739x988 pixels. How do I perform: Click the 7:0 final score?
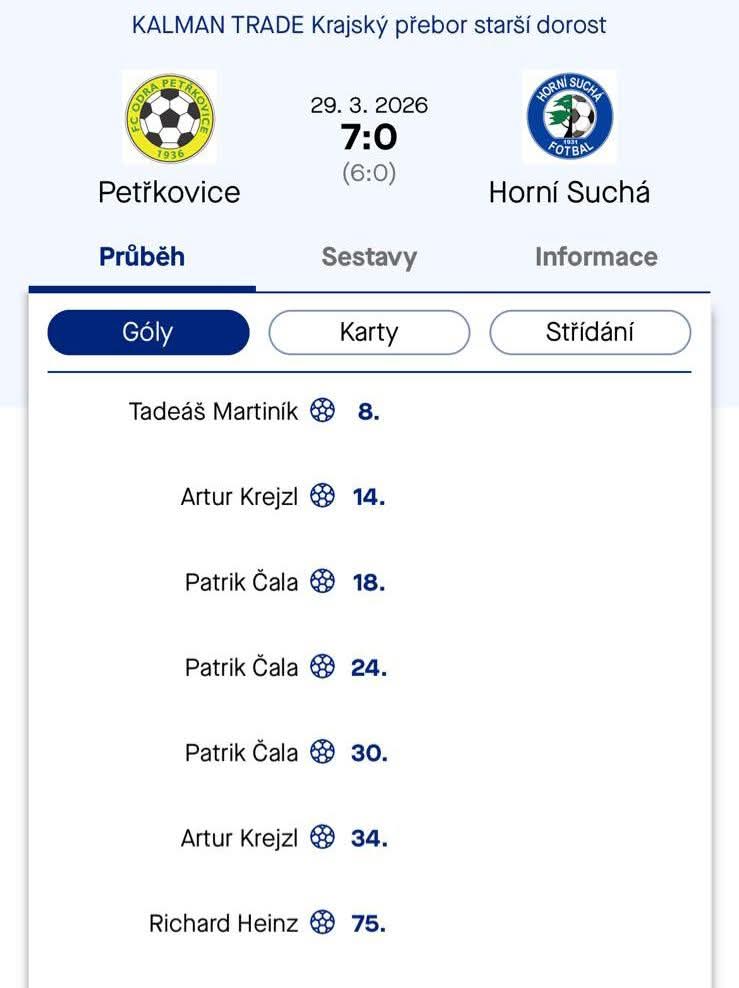tap(369, 137)
